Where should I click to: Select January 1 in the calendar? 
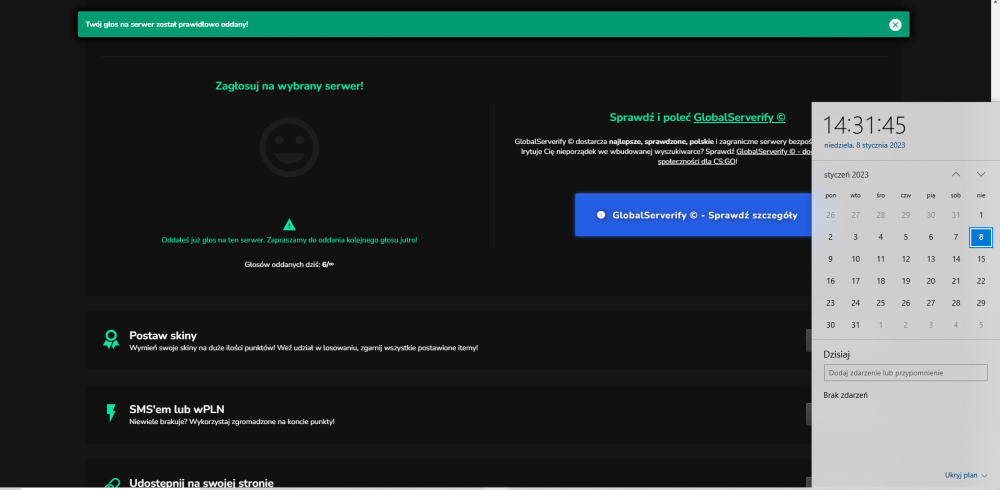(981, 216)
